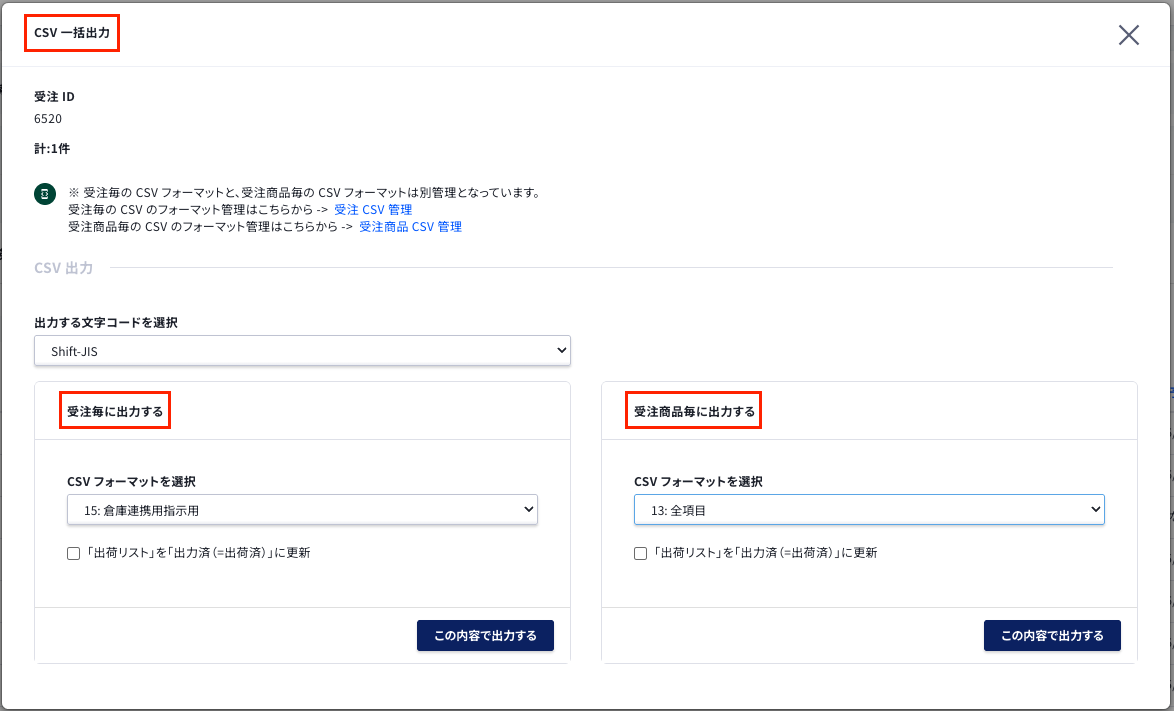The image size is (1174, 711).
Task: Click the green info icon beside the note
Action: pos(45,194)
